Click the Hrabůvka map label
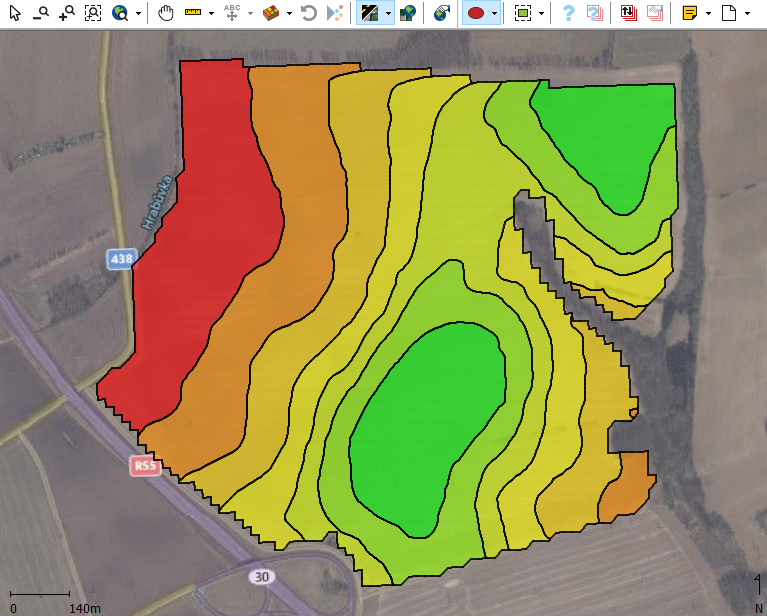The width and height of the screenshot is (767, 616). (x=158, y=202)
